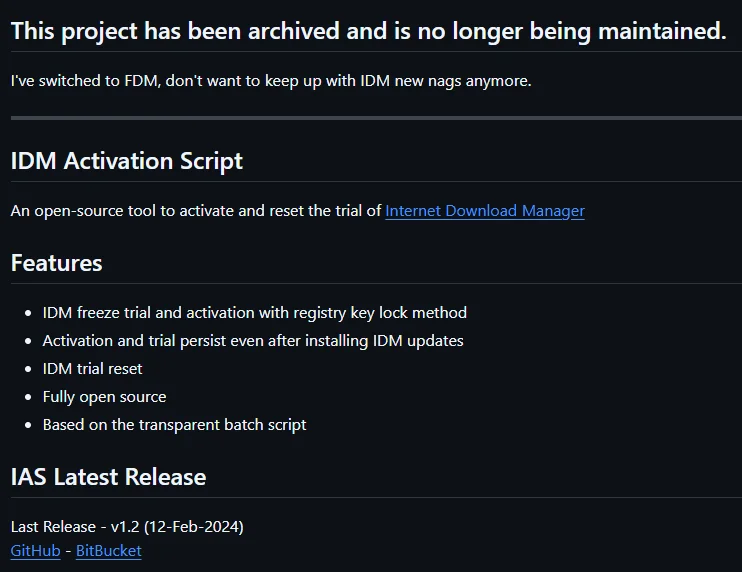The height and width of the screenshot is (572, 742).
Task: Click the thick horizontal divider line
Action: [376, 118]
